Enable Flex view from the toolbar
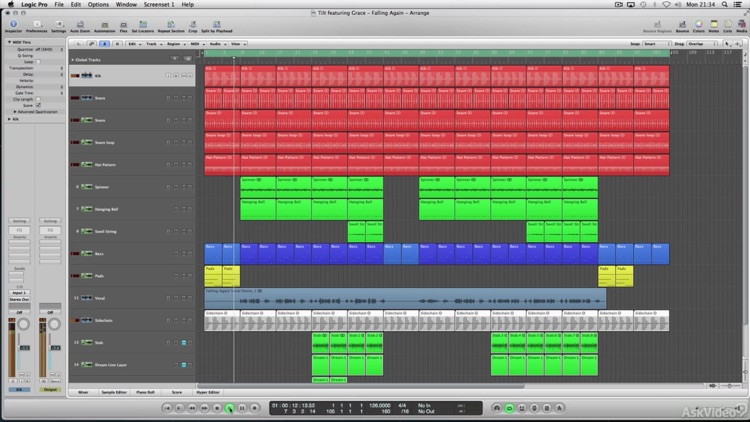Screen dimensions: 750x422 [123, 26]
